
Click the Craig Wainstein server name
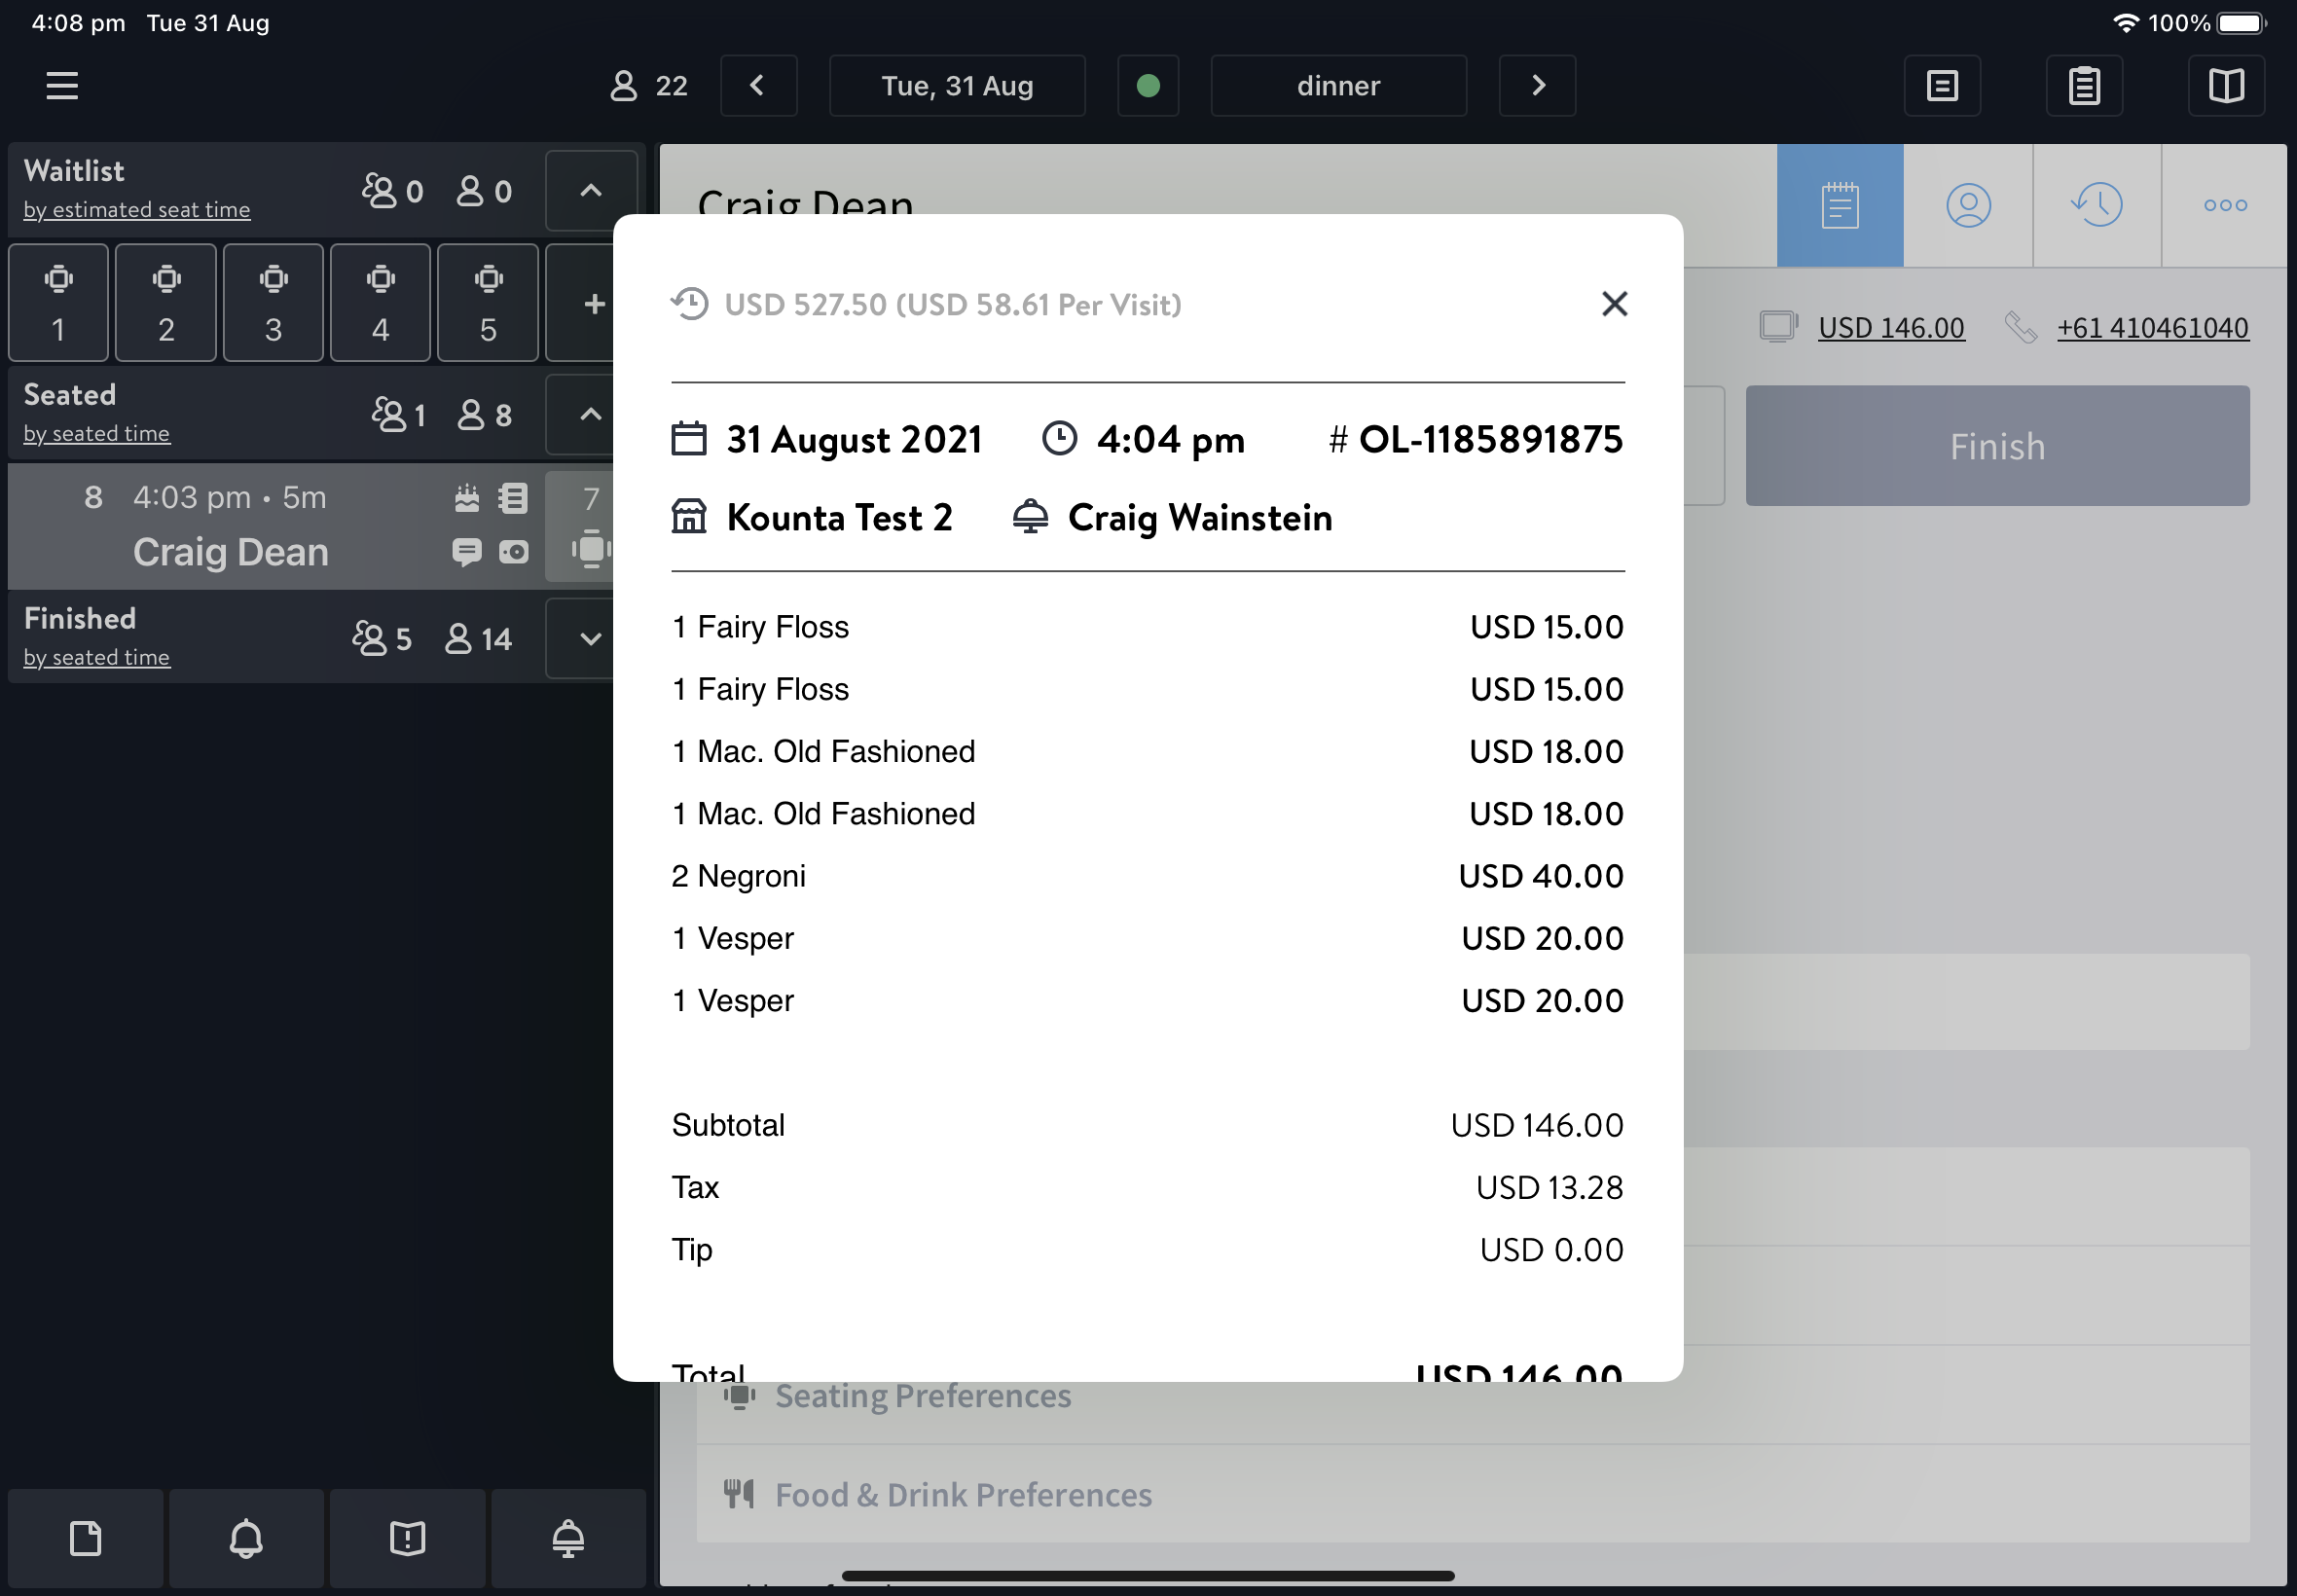1199,518
